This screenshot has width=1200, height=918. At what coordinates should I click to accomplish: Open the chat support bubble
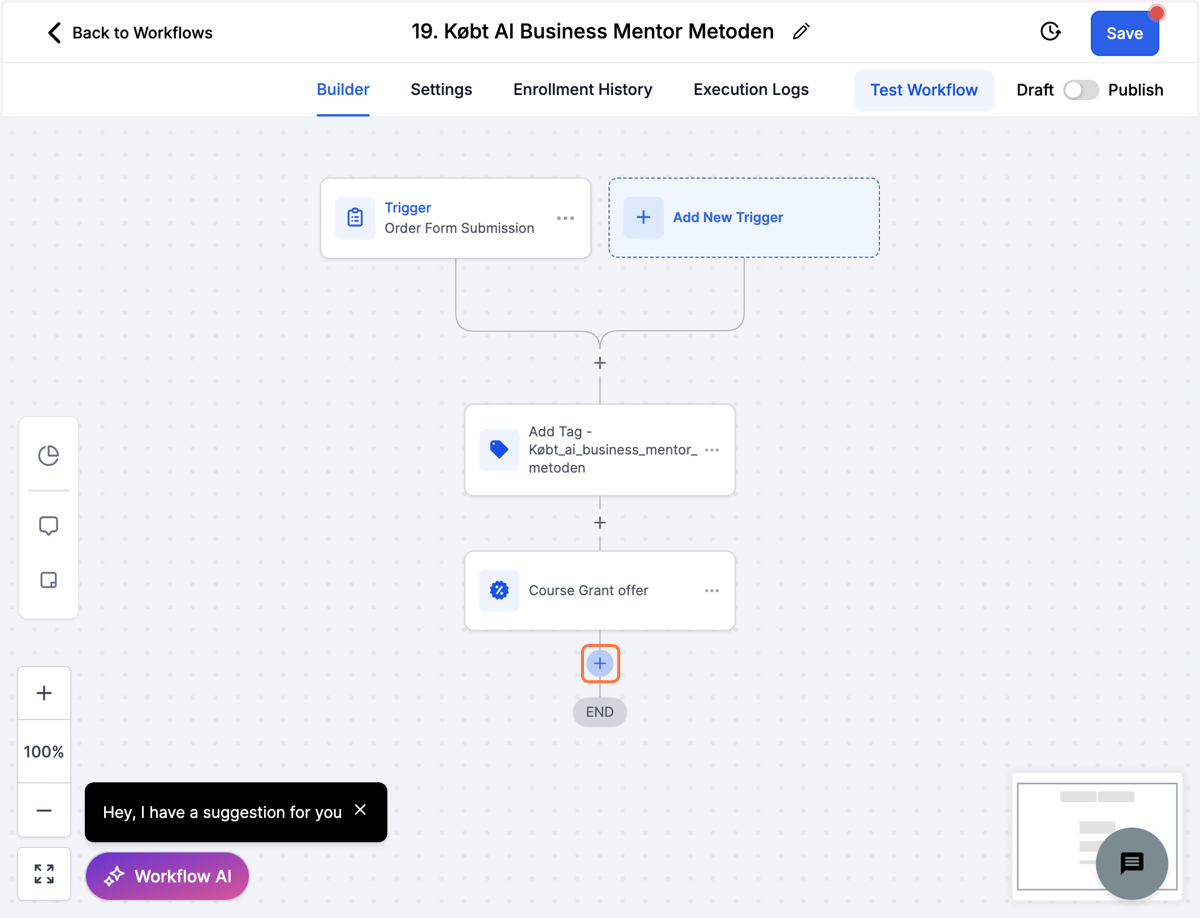[1132, 864]
